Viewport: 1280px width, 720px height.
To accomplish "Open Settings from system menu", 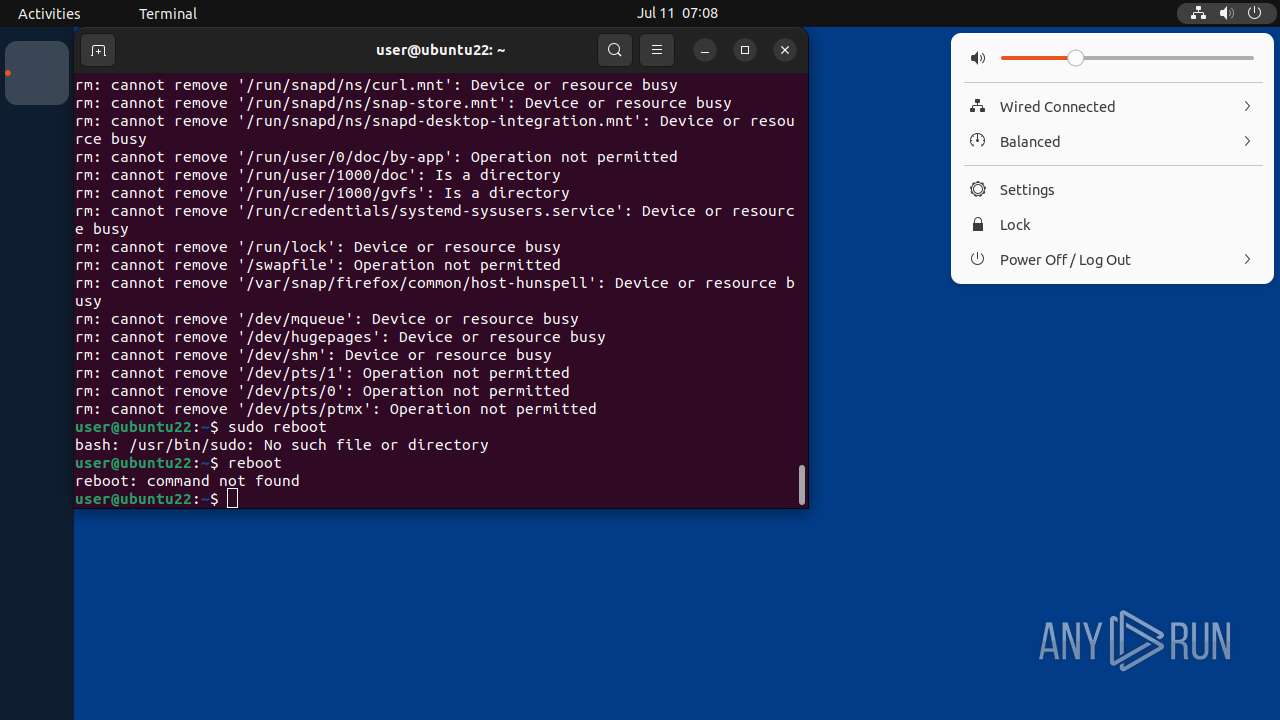I will click(x=1112, y=189).
